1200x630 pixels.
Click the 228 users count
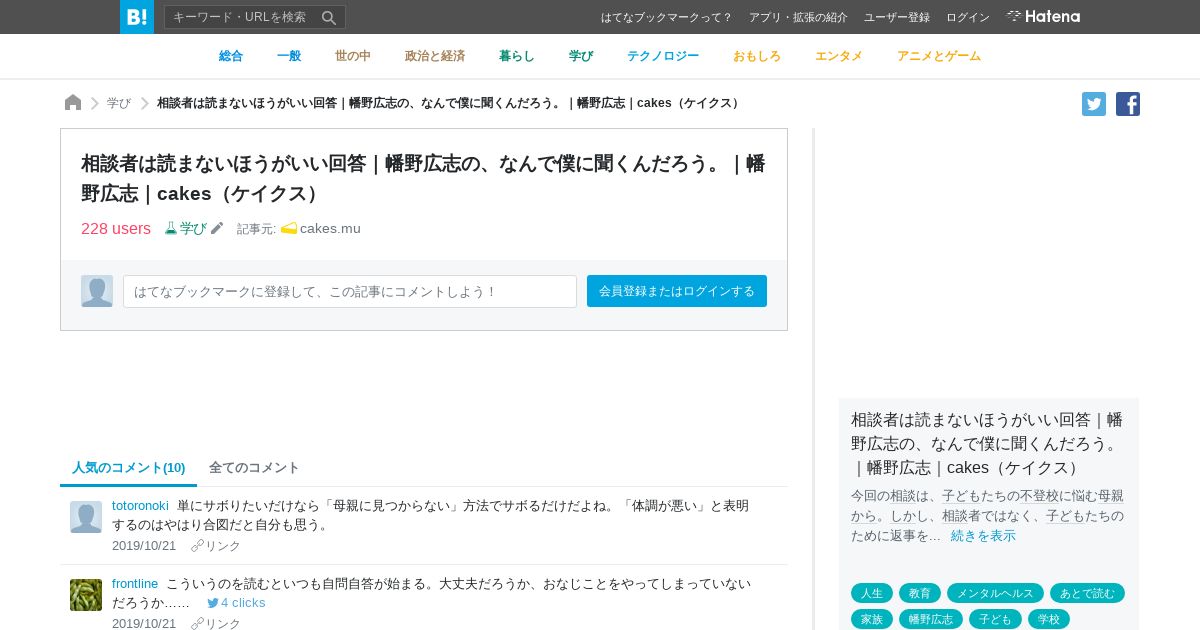coord(116,228)
